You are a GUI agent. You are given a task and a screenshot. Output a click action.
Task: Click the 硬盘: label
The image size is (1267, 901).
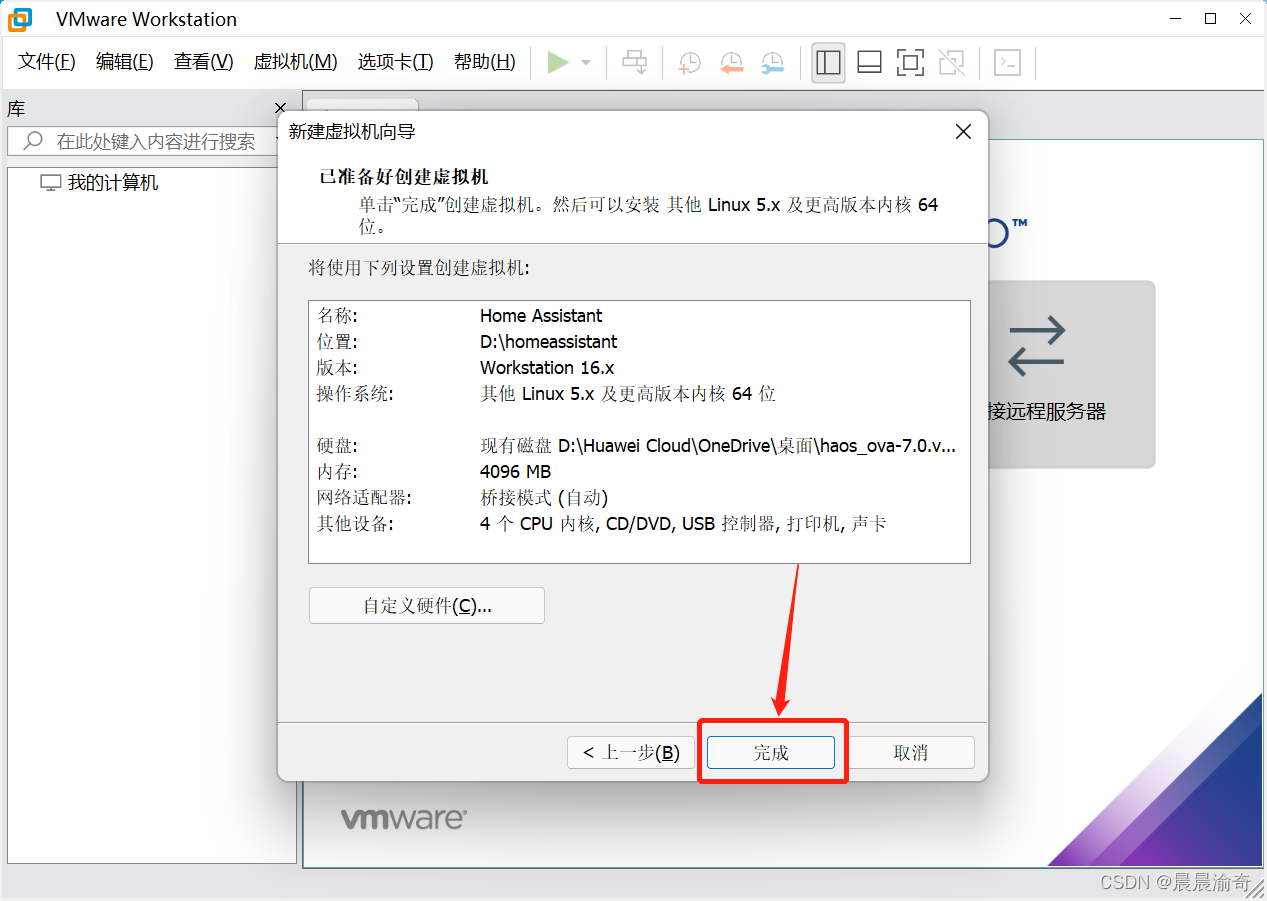[337, 446]
